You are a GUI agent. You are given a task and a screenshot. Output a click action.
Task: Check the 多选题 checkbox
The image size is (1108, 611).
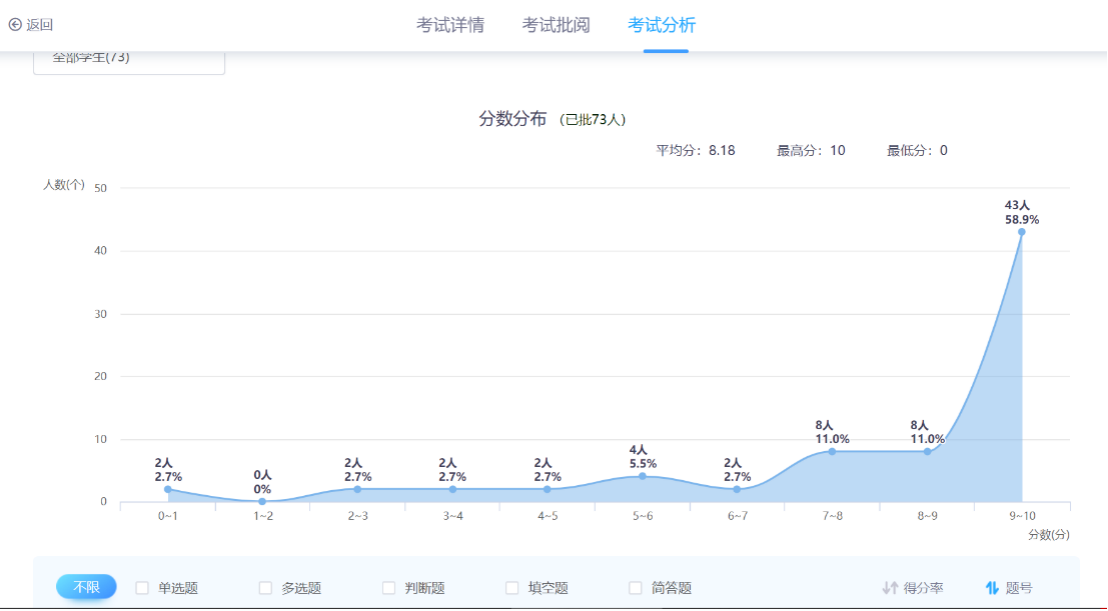[264, 588]
